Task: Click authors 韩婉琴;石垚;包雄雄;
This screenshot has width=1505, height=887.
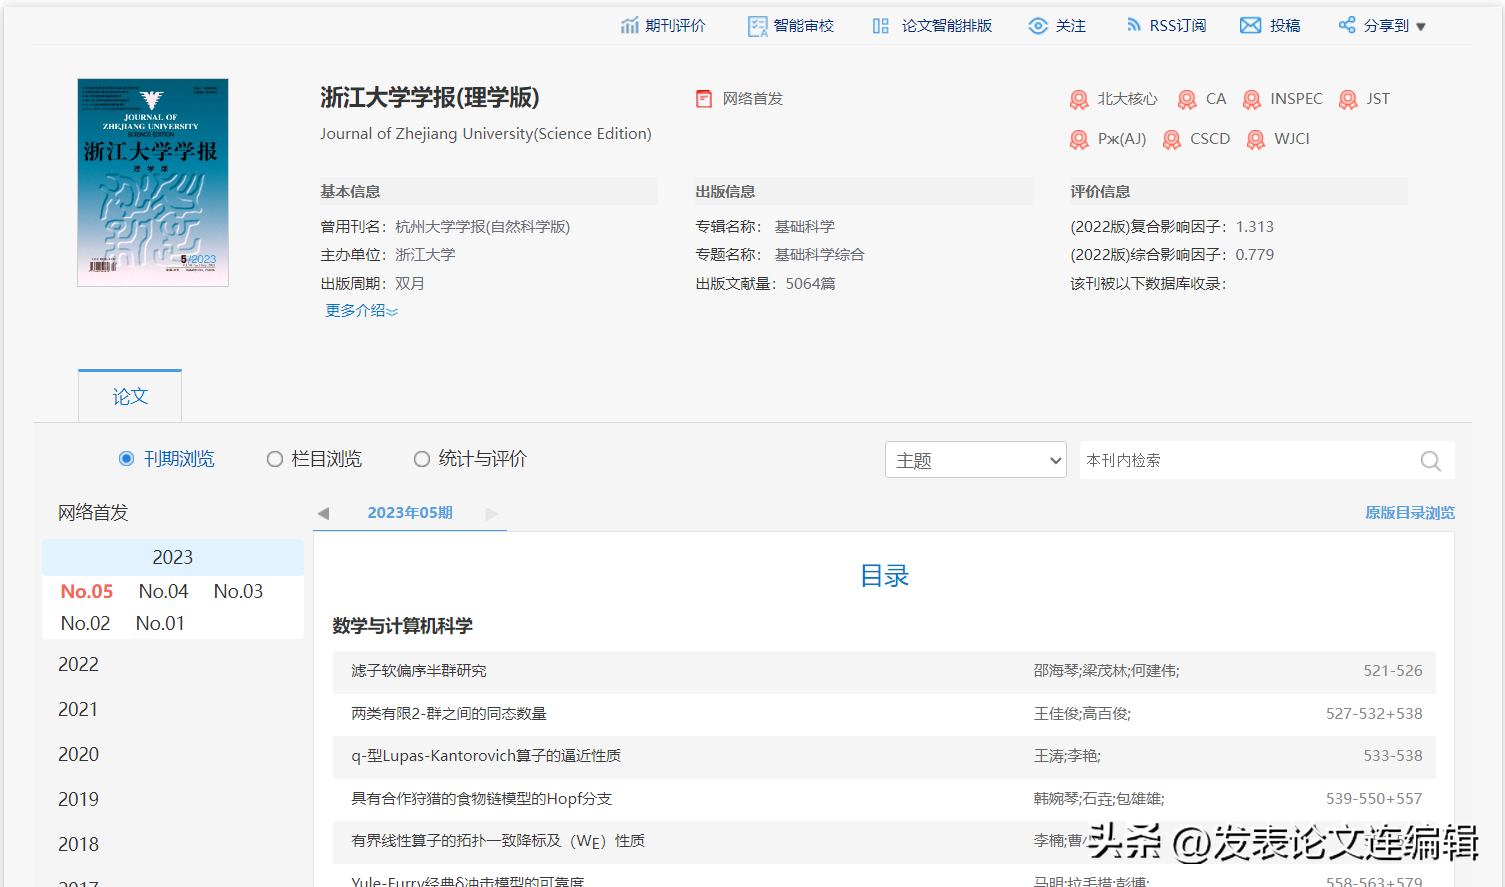Action: tap(1099, 799)
